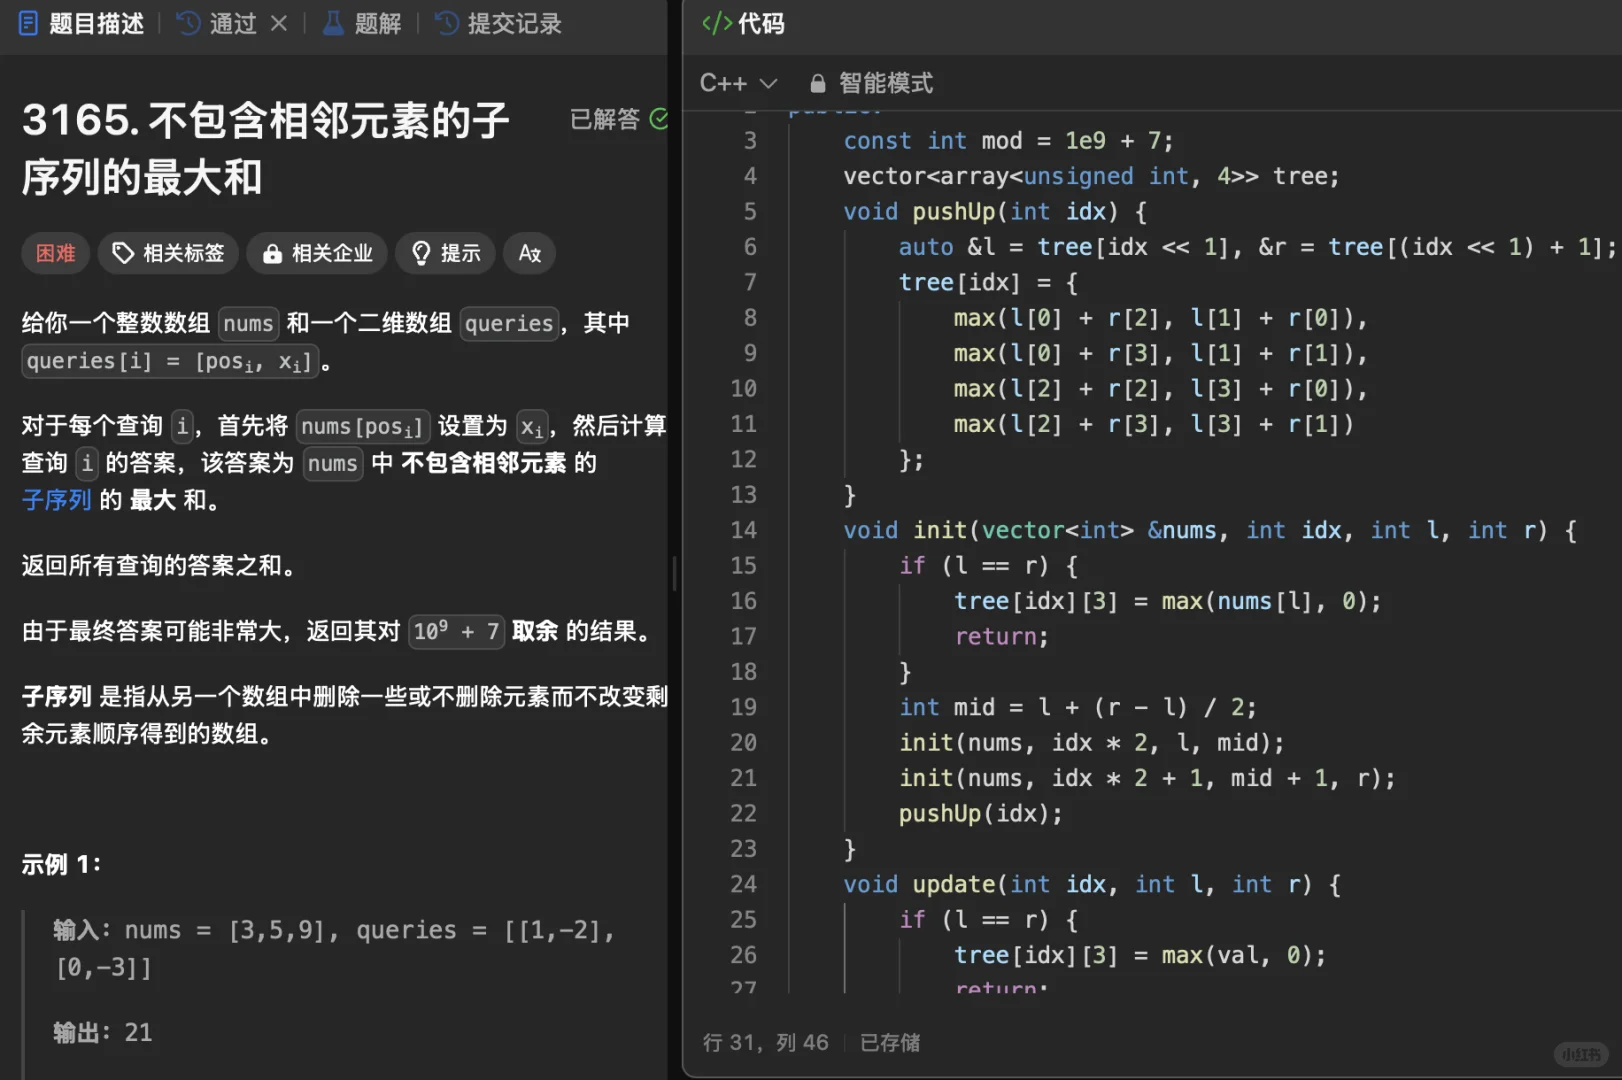Click code line number 24

click(x=743, y=884)
